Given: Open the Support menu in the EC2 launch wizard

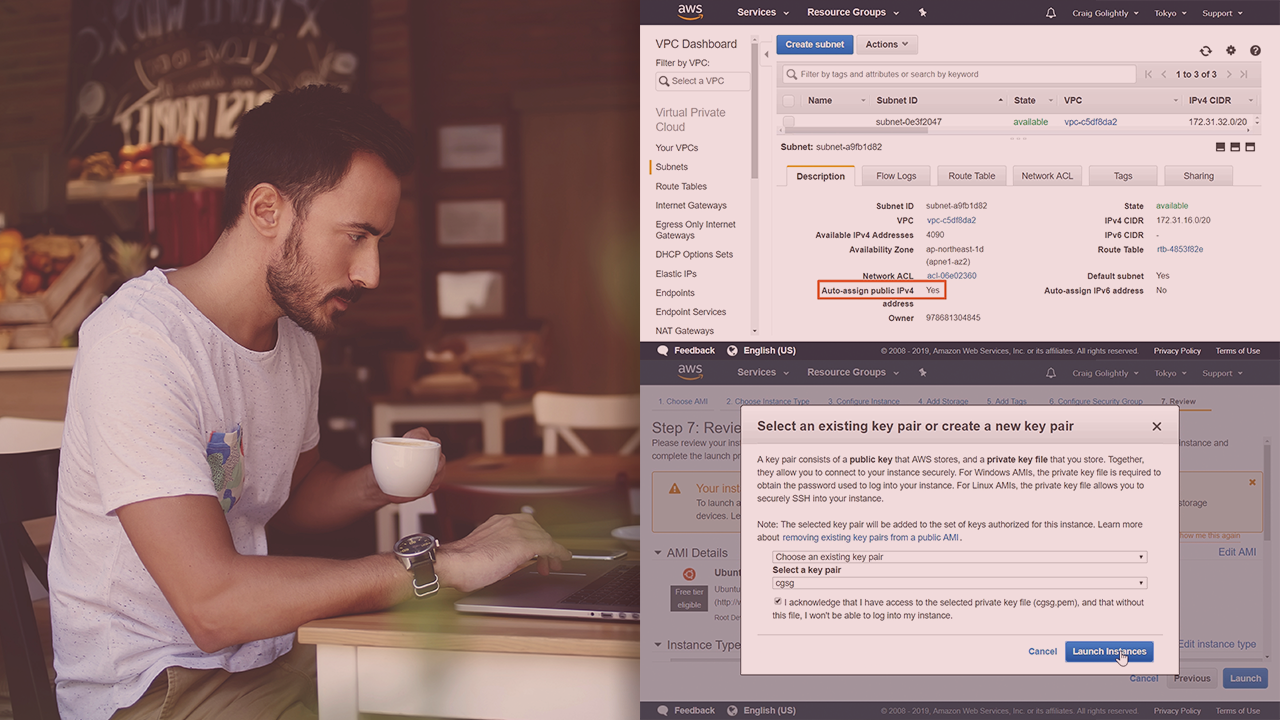Looking at the screenshot, I should [1222, 373].
